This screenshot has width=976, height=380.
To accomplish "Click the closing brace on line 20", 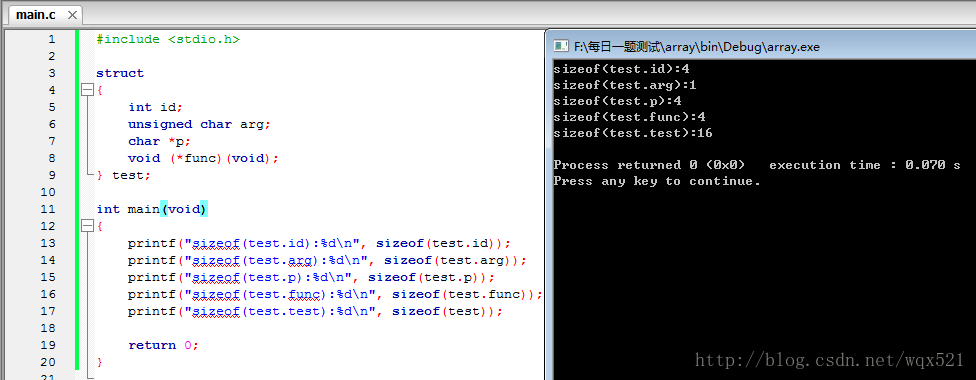I will (100, 362).
